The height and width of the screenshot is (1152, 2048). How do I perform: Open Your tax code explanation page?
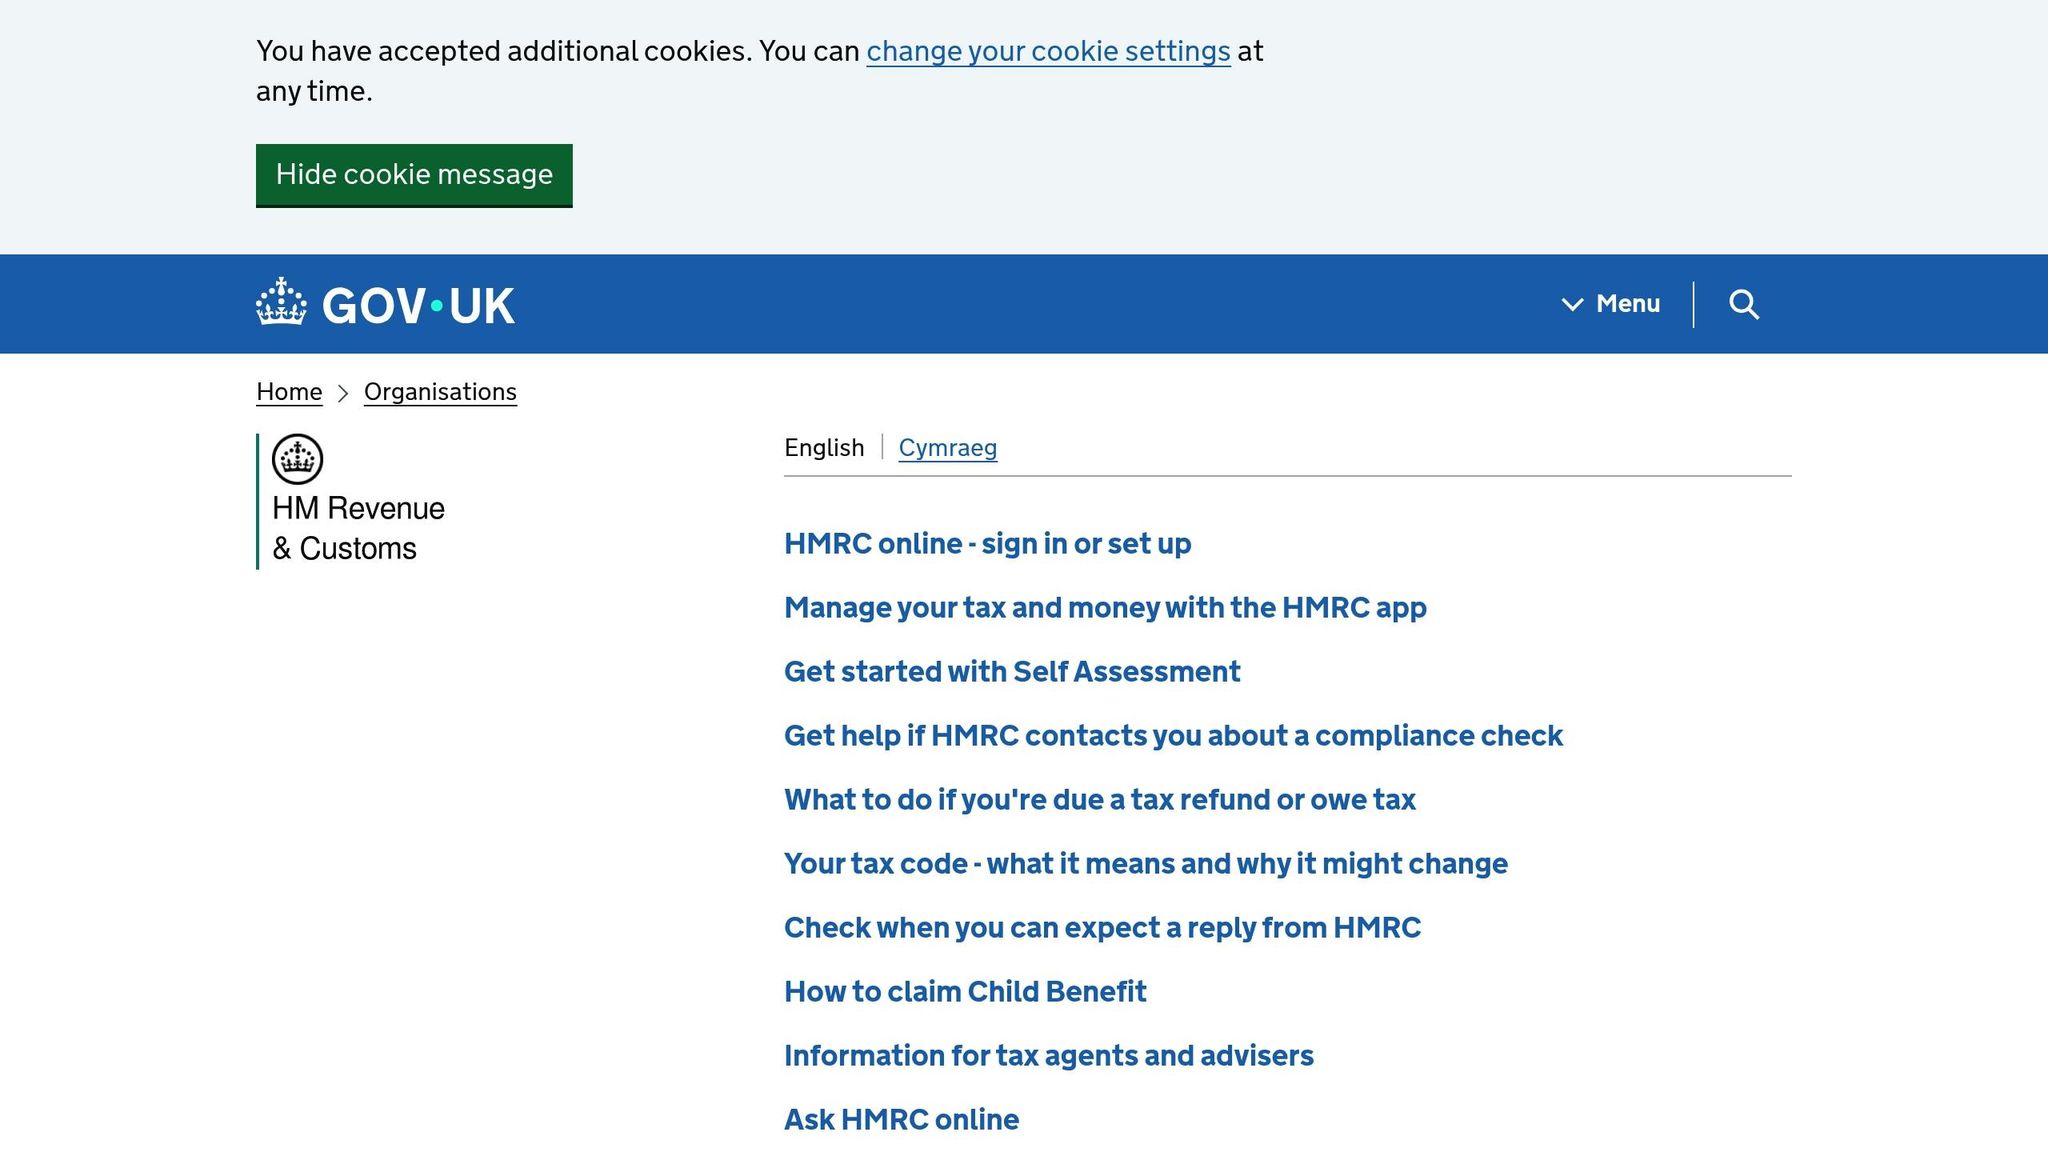click(1146, 864)
